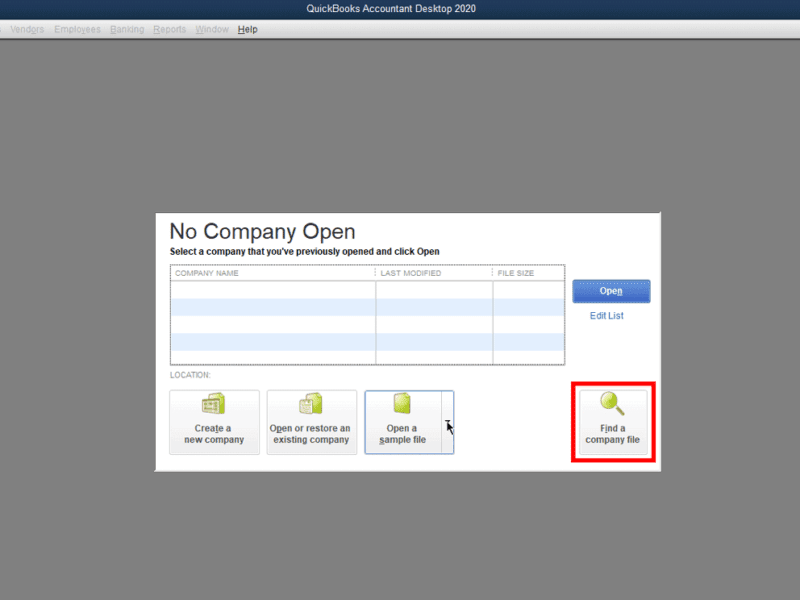This screenshot has height=600, width=800.
Task: Click the FILE SIZE column header
Action: tap(529, 273)
